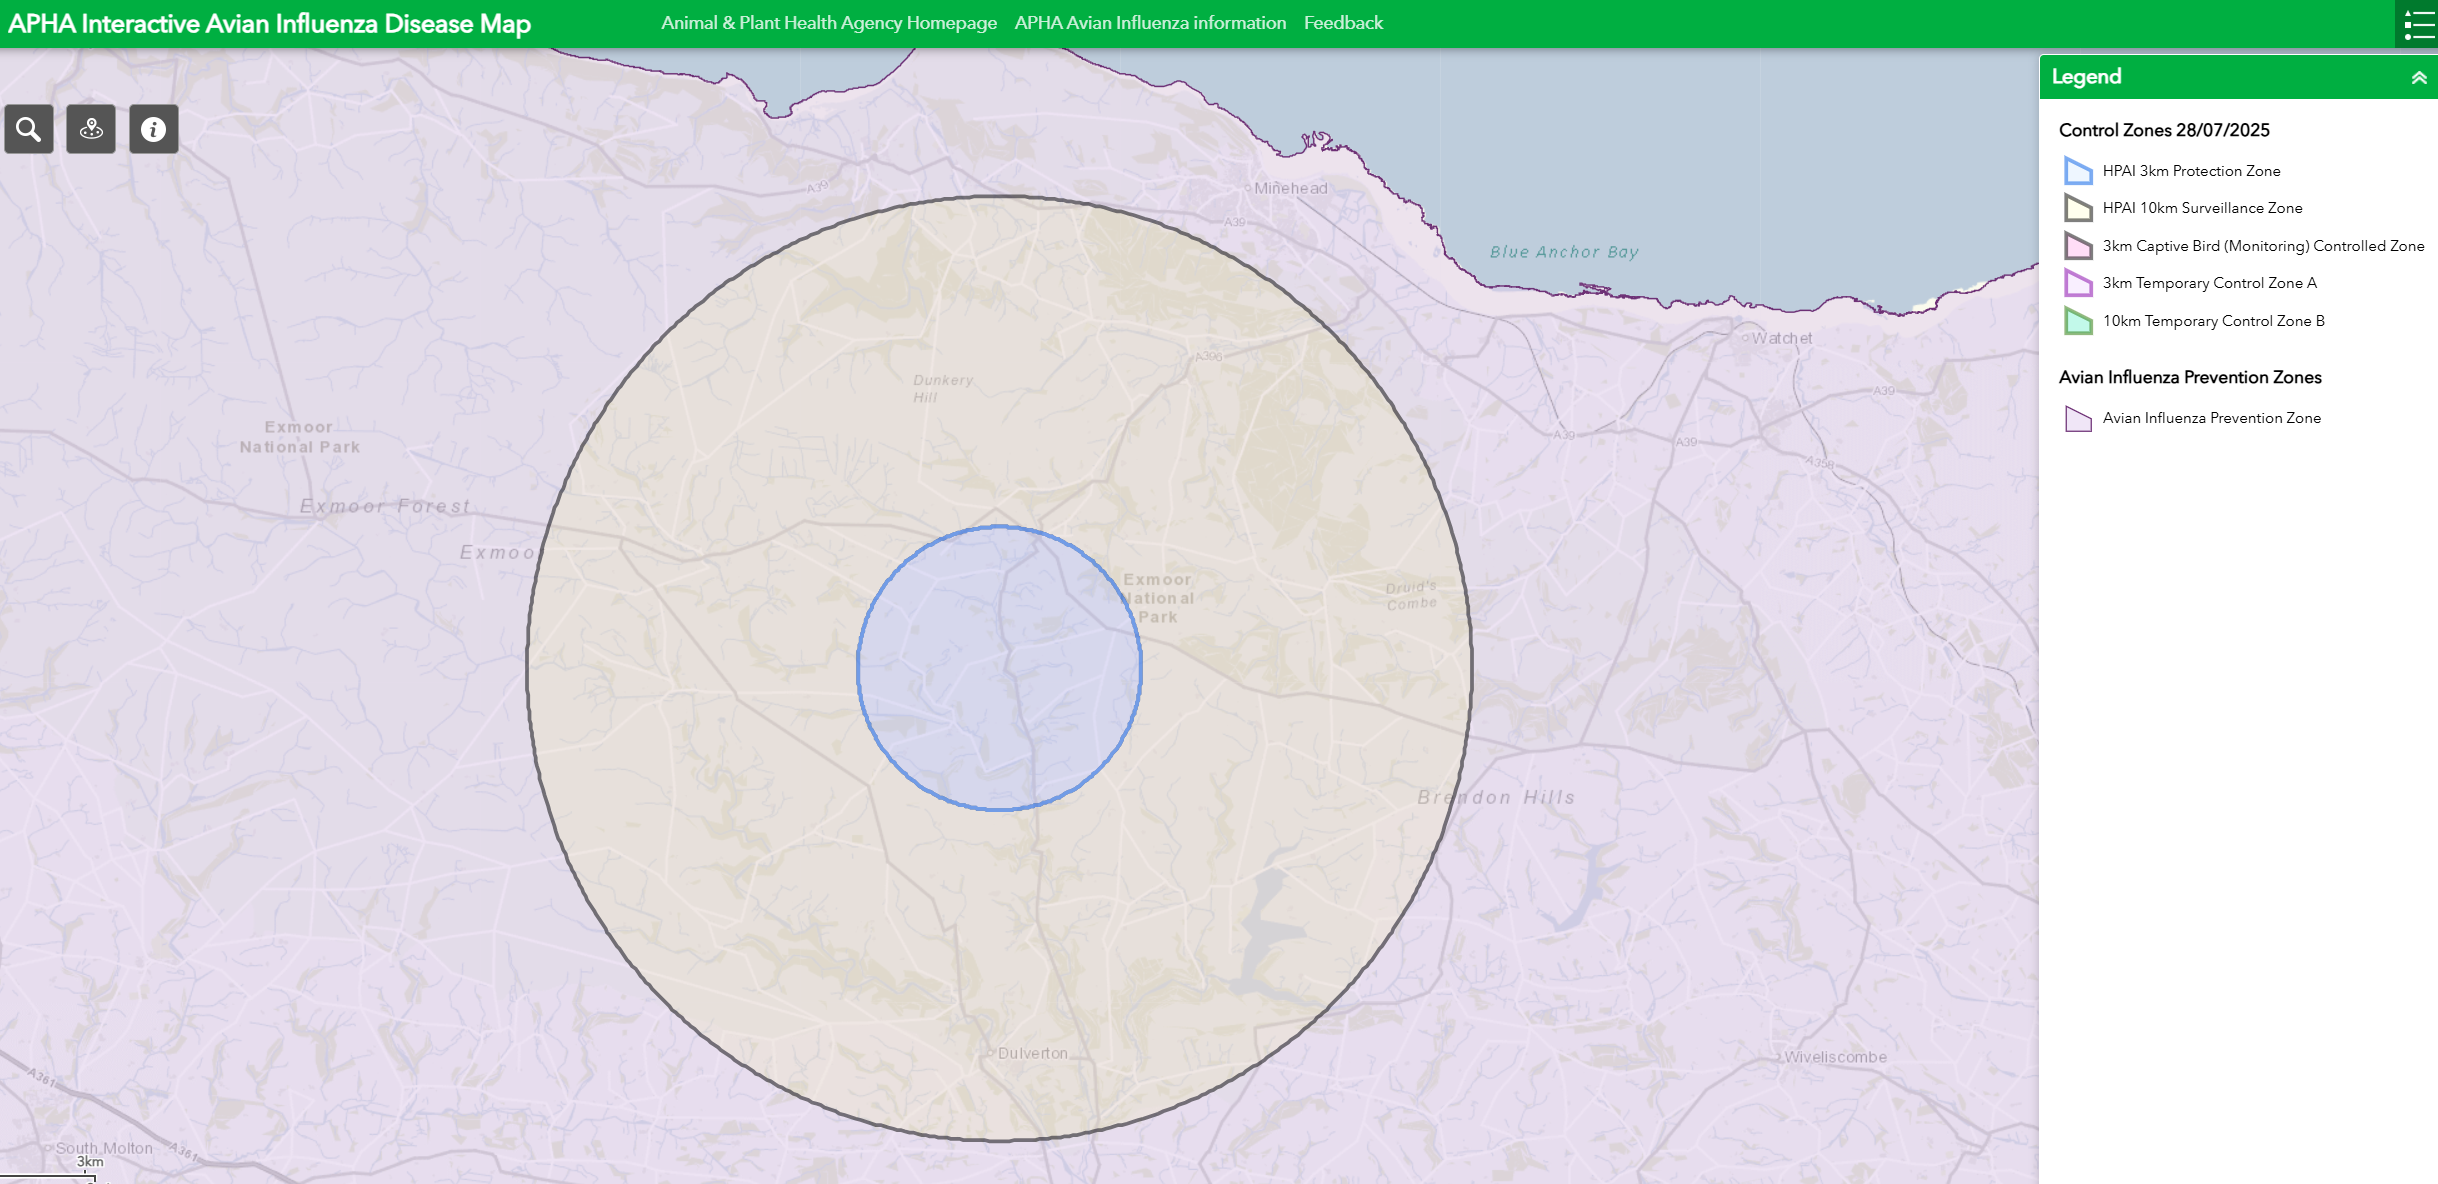This screenshot has height=1184, width=2438.
Task: Click the HPAI 10km Surveillance Zone legend symbol
Action: (x=2077, y=208)
